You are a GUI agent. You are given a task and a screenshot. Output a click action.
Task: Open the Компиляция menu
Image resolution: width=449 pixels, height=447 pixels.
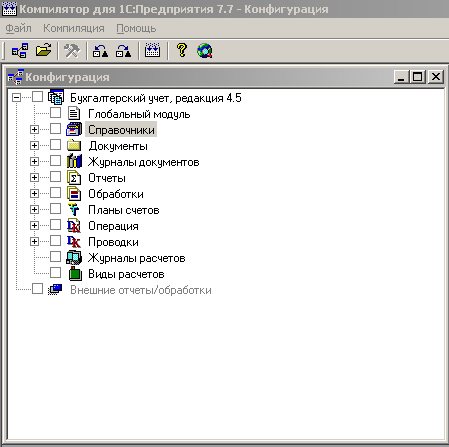pyautogui.click(x=74, y=28)
